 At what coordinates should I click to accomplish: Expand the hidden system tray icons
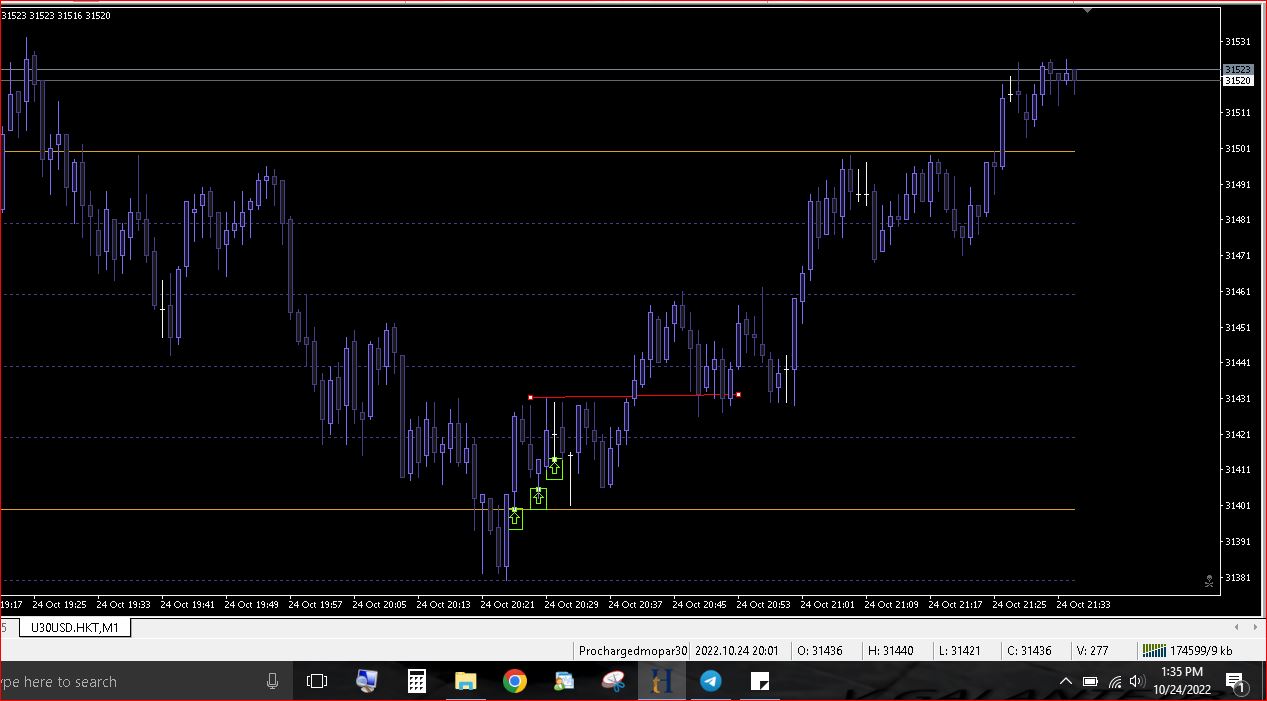pyautogui.click(x=1066, y=681)
